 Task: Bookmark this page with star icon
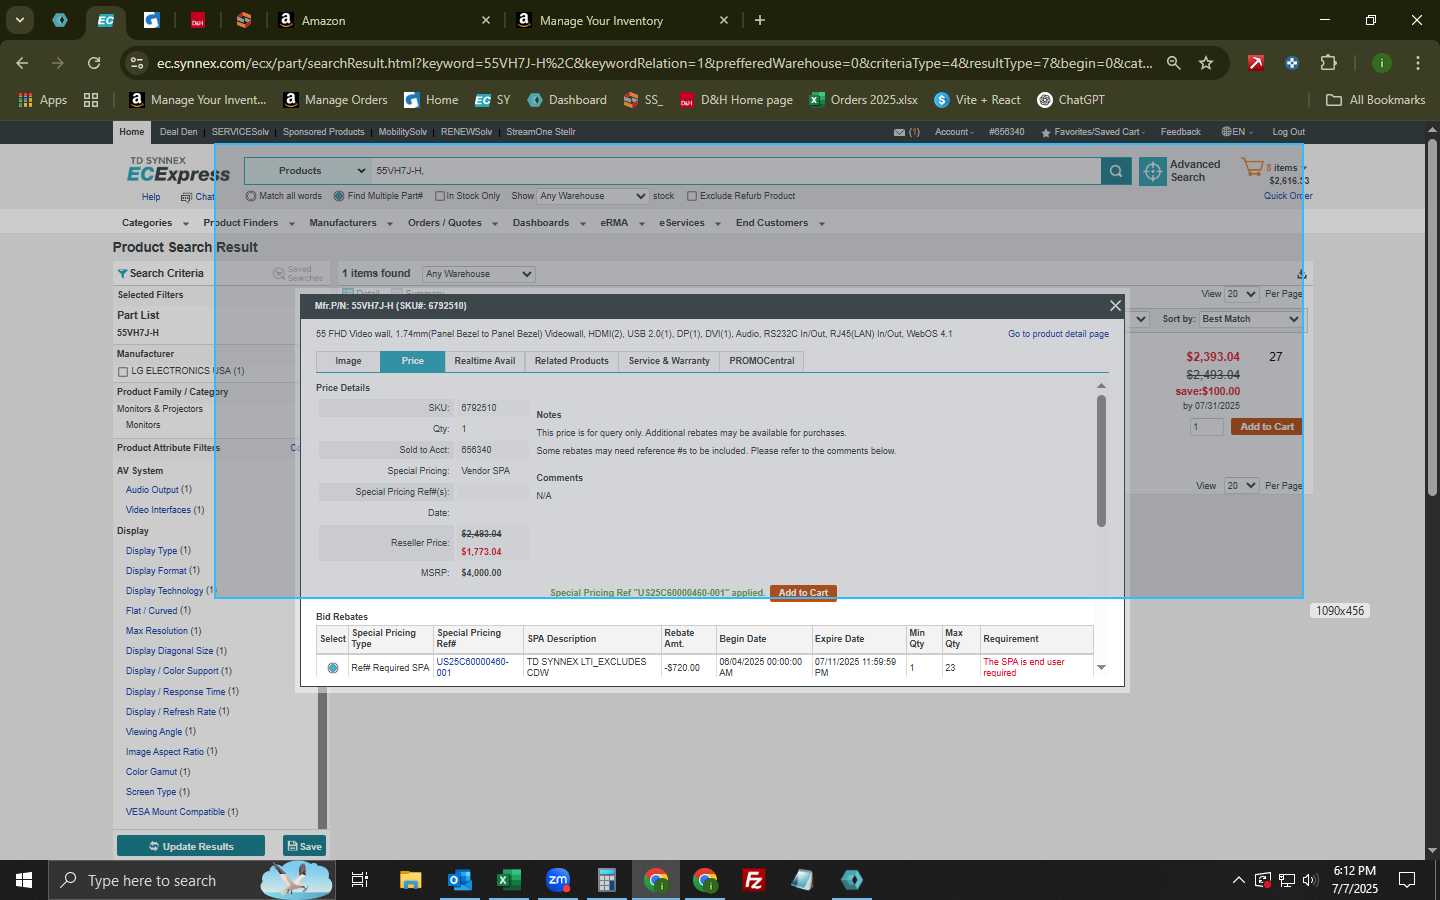pos(1206,63)
